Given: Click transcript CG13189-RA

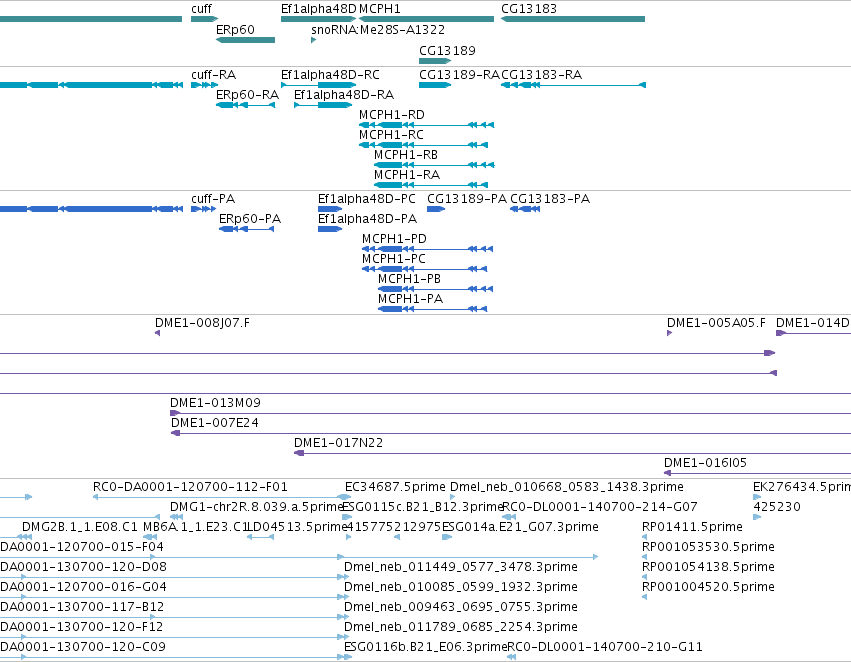Looking at the screenshot, I should [x=459, y=74].
